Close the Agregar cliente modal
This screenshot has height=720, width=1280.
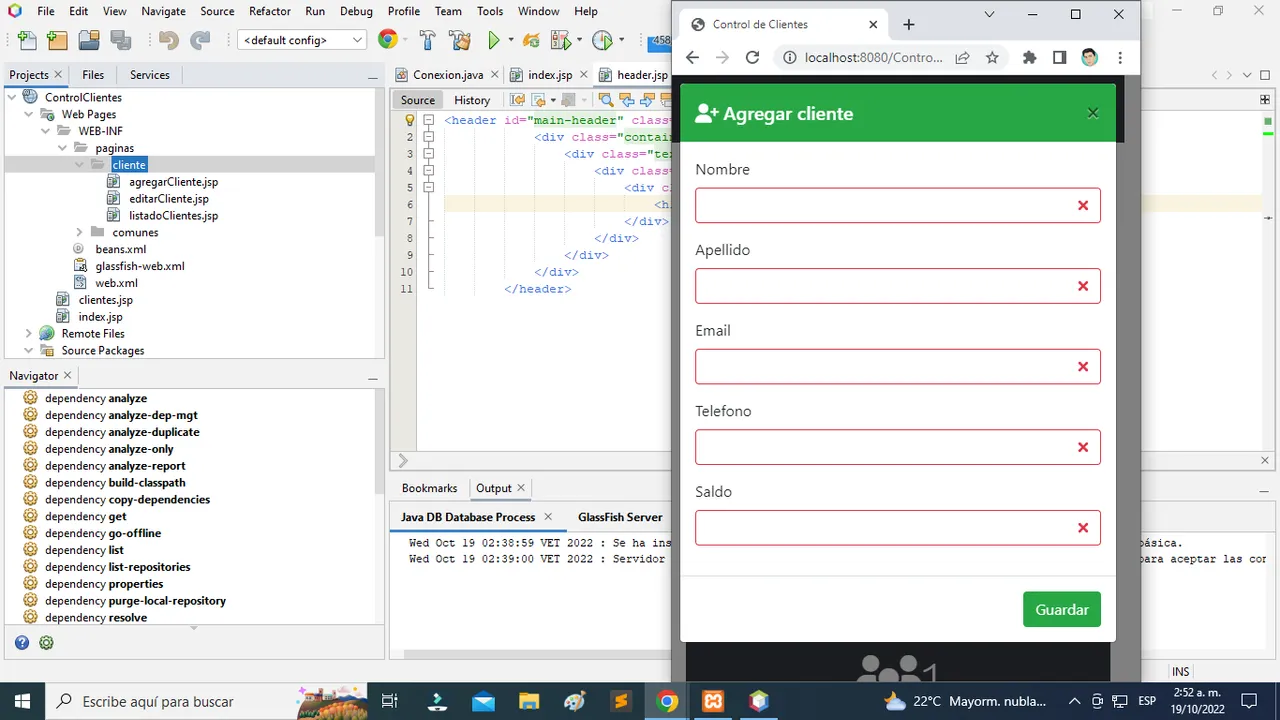(1093, 113)
